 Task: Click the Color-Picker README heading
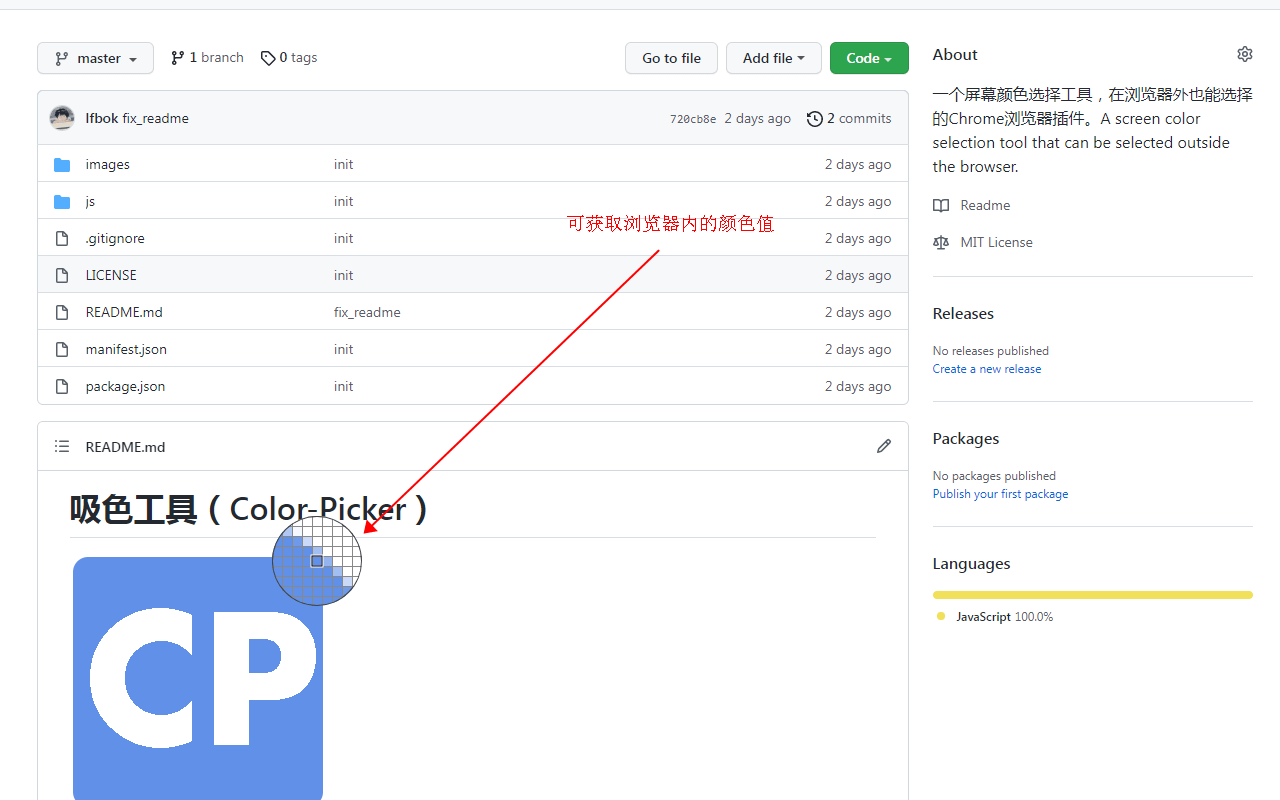(250, 509)
